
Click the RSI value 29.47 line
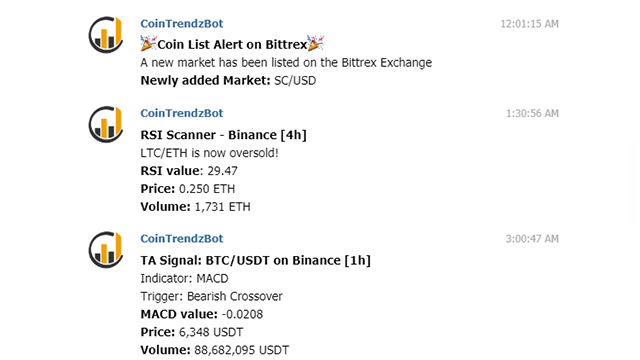[x=189, y=171]
